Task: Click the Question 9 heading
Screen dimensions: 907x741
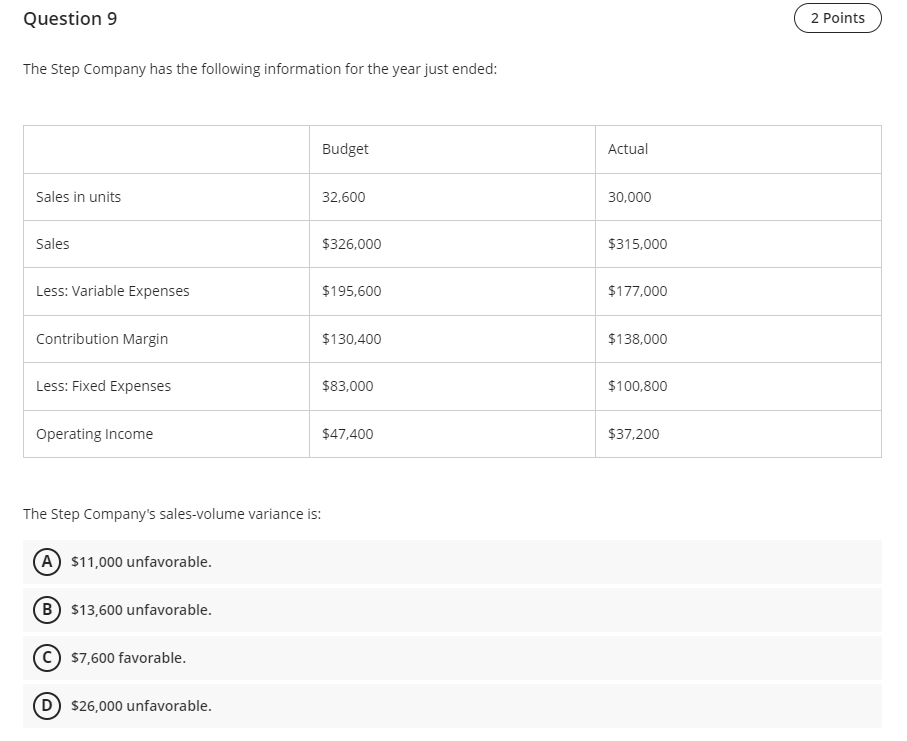Action: click(x=70, y=19)
